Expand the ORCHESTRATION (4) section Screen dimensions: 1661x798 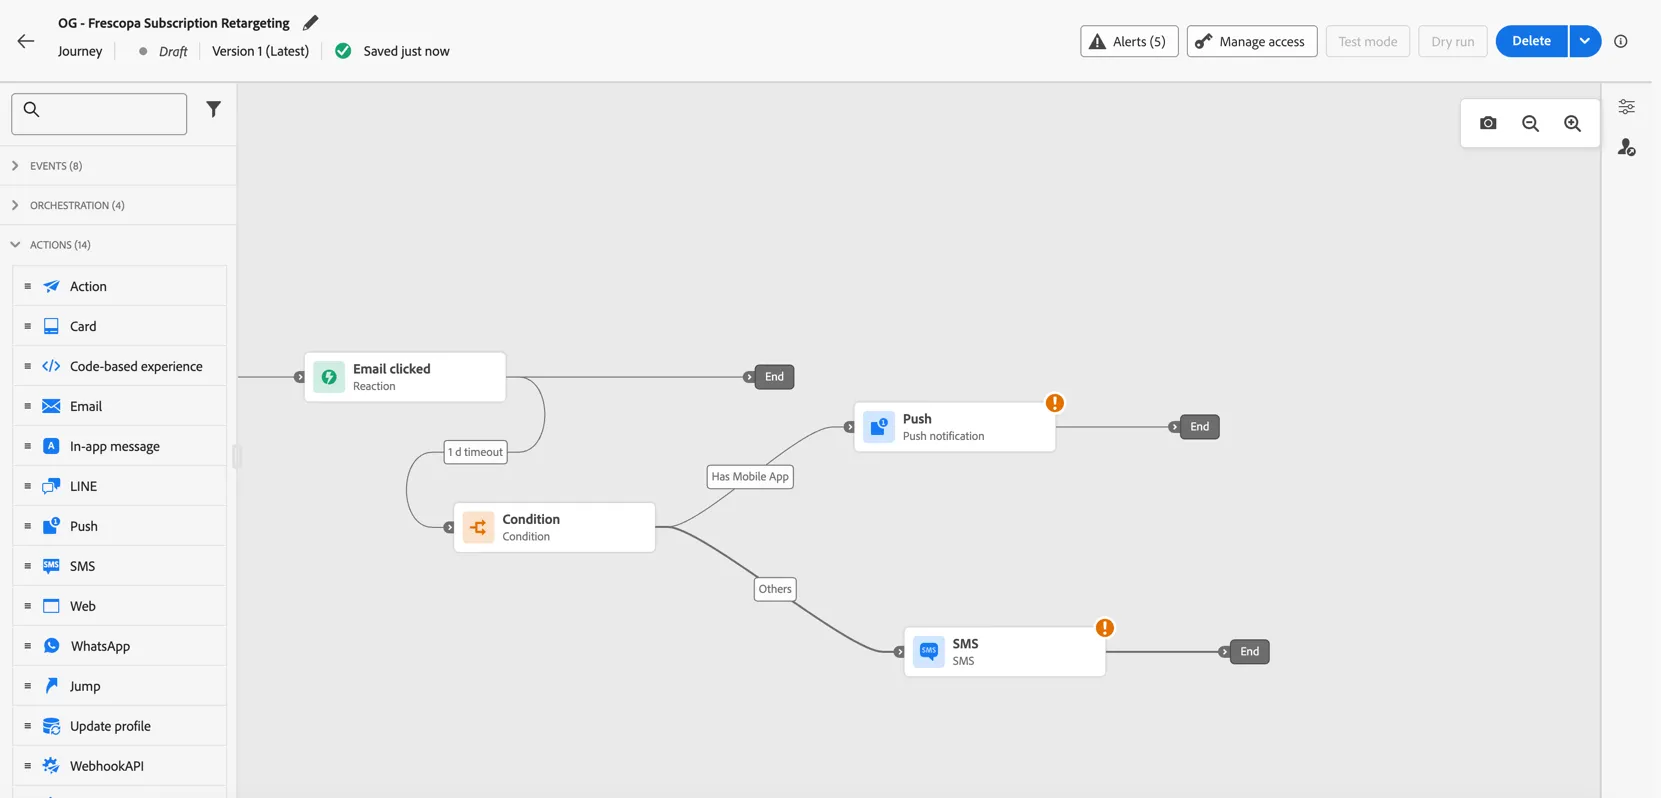pyautogui.click(x=118, y=205)
